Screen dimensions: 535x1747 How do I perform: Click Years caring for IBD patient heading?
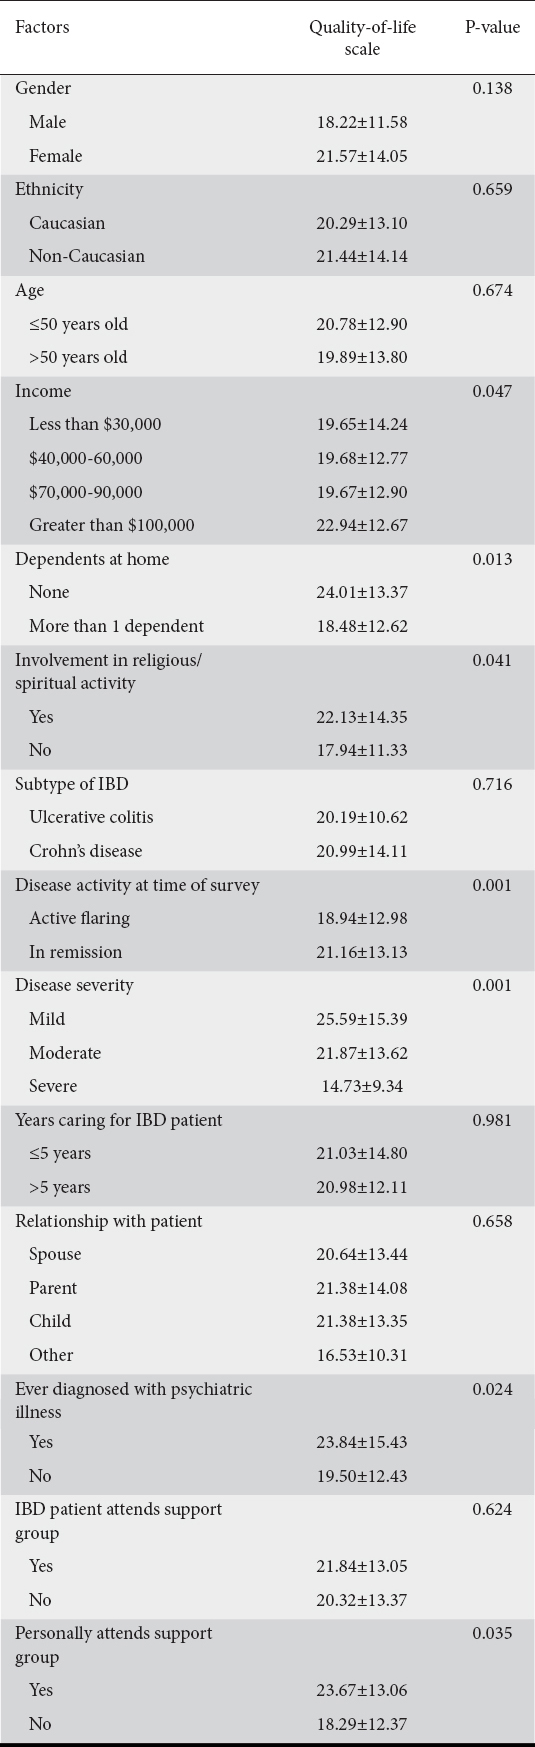[119, 1120]
